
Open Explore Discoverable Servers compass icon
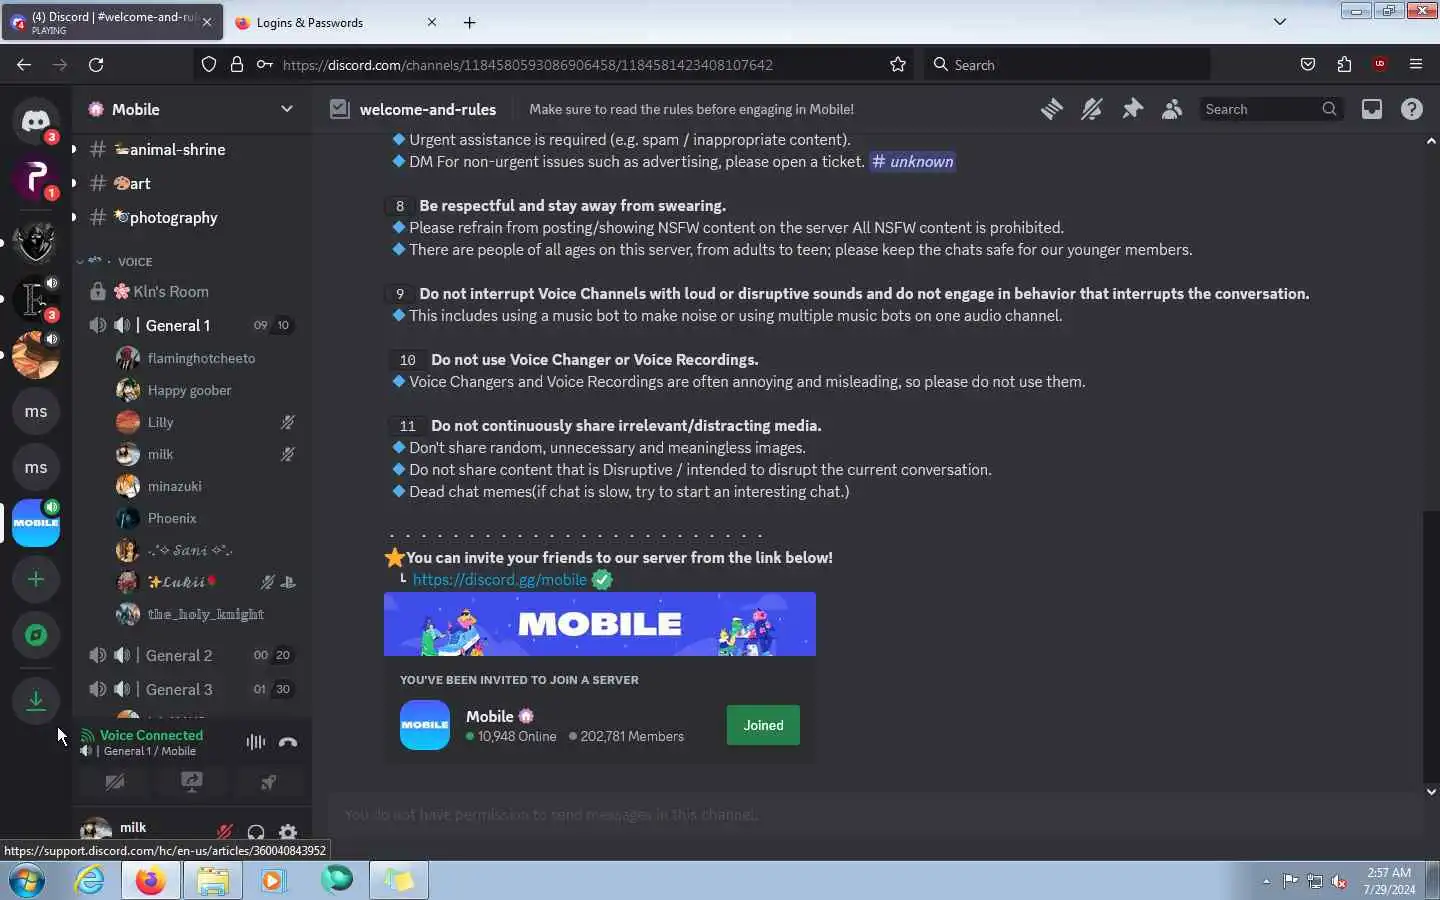coord(36,635)
